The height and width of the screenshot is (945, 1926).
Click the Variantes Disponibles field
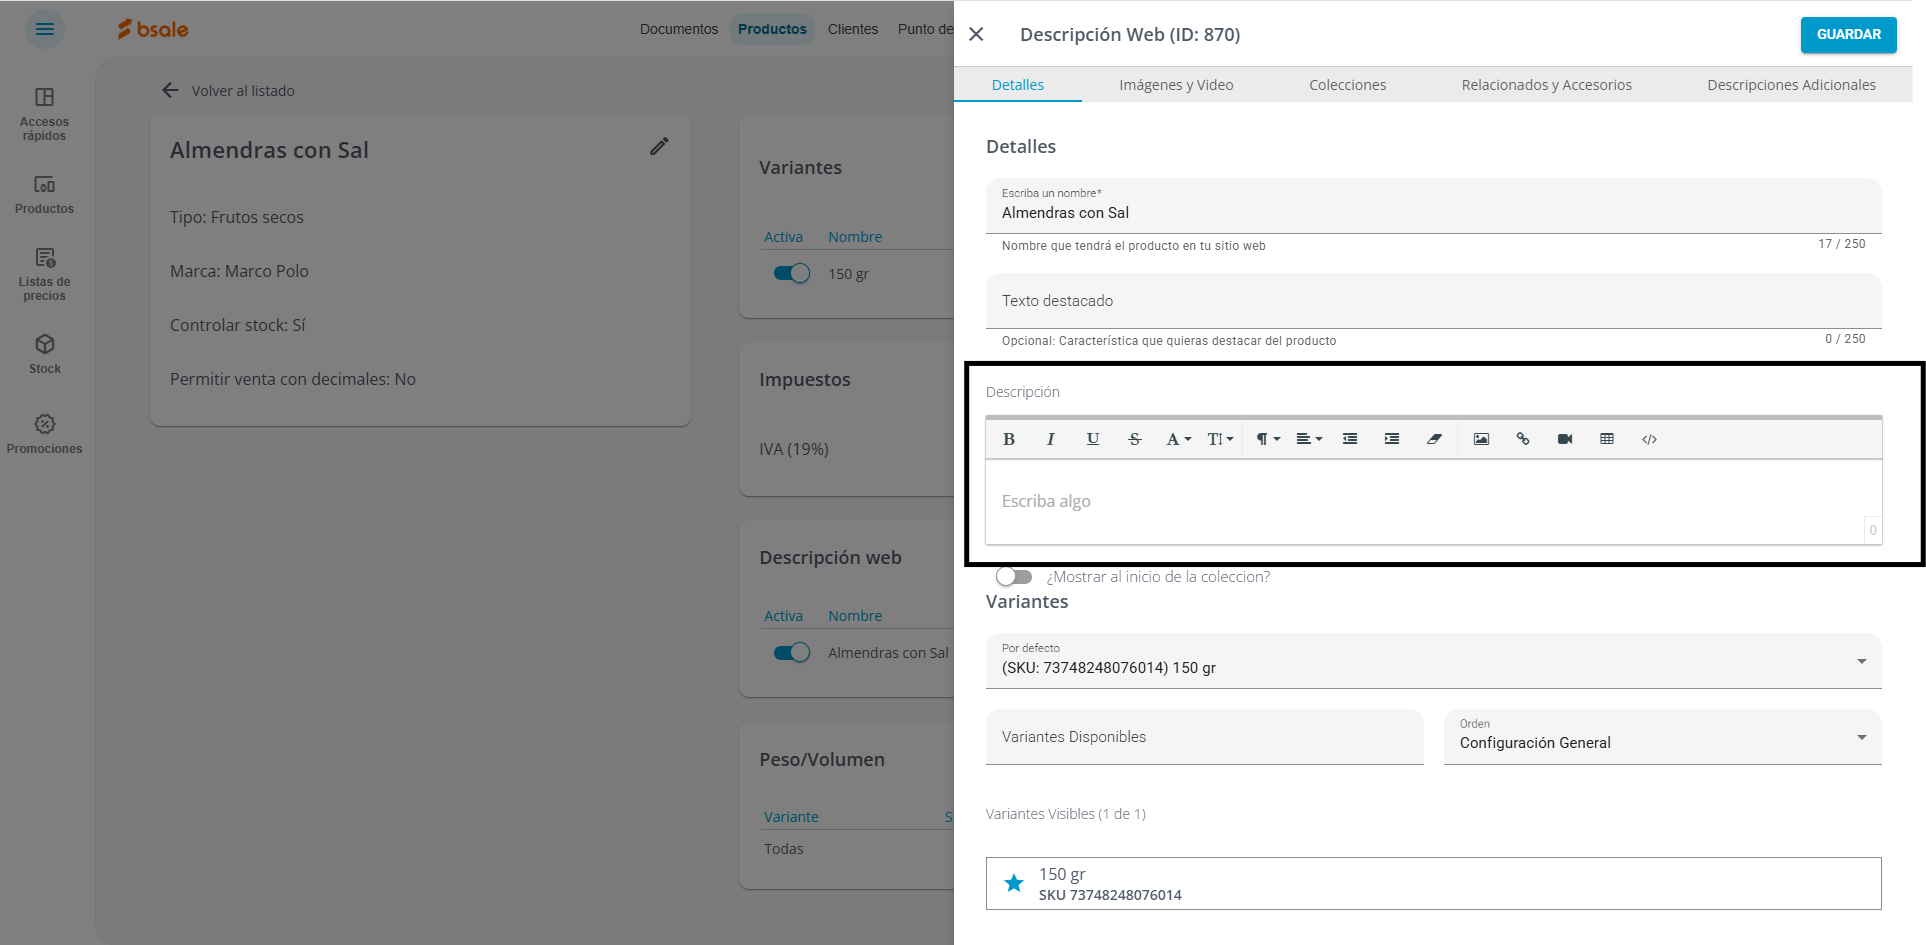(x=1204, y=737)
